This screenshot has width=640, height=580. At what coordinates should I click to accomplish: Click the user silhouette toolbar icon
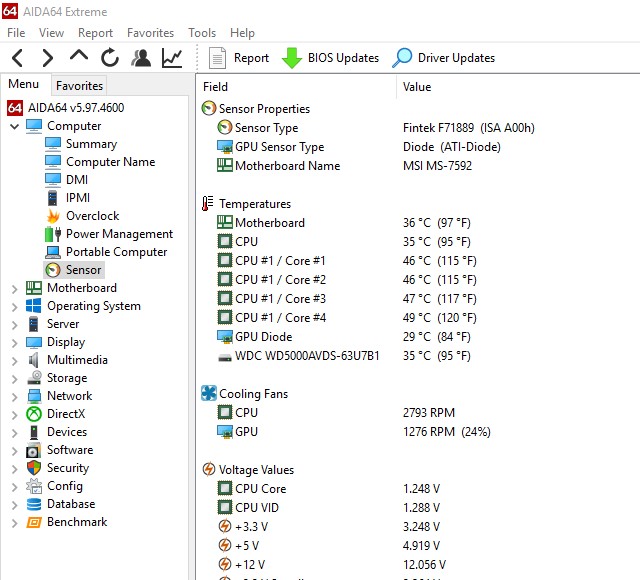tap(141, 58)
